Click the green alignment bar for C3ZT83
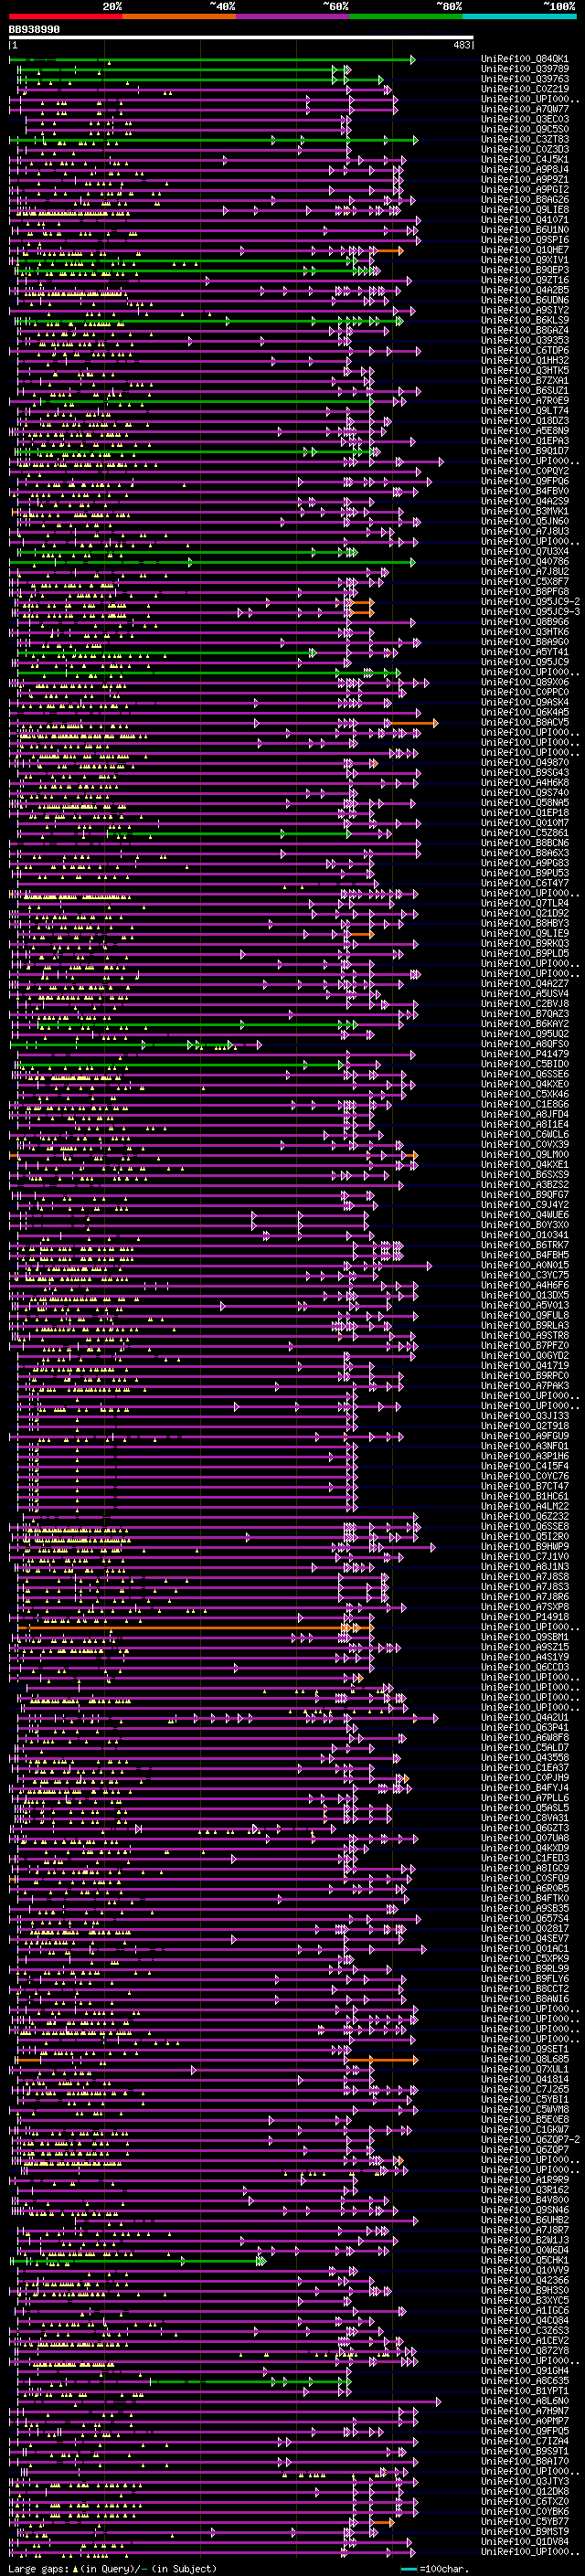 [x=212, y=139]
